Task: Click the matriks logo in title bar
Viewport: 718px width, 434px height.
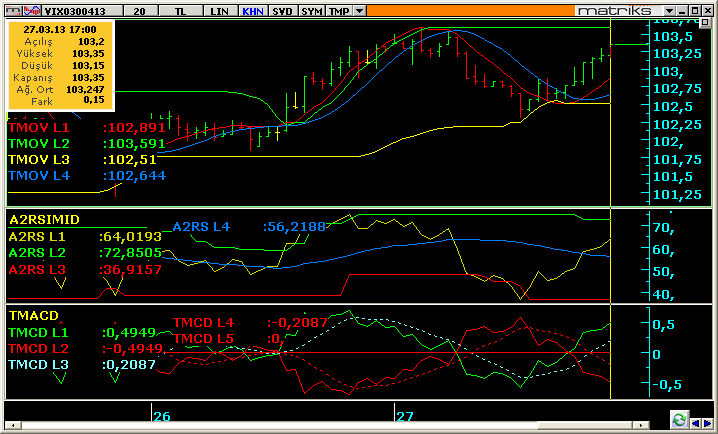Action: (614, 9)
